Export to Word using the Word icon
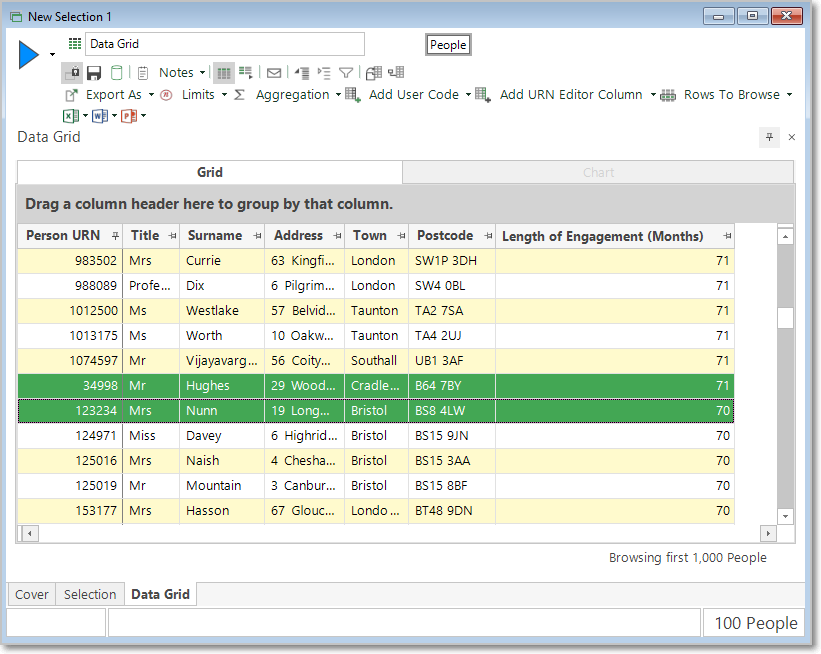821x654 pixels. 99,116
